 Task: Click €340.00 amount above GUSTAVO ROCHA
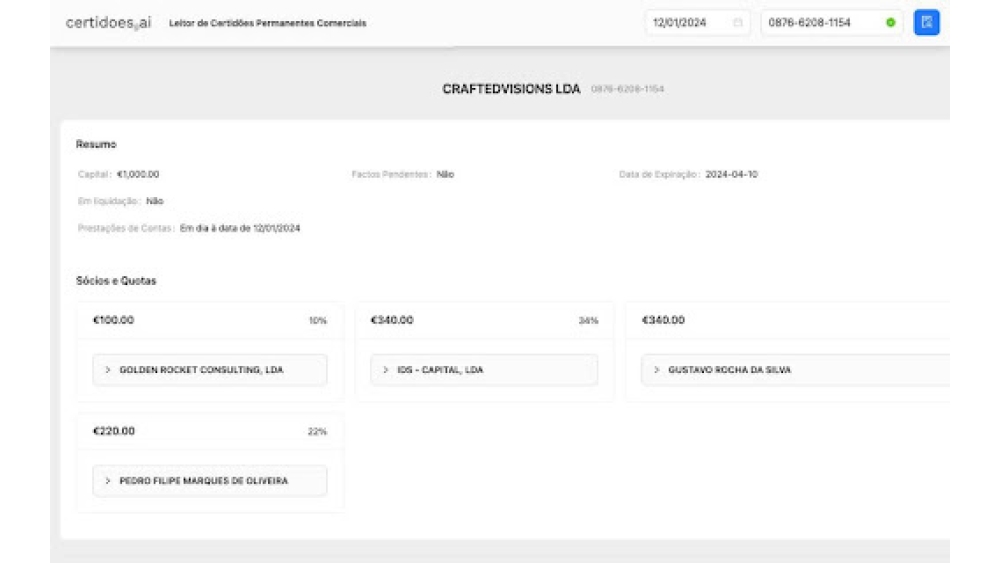(663, 320)
